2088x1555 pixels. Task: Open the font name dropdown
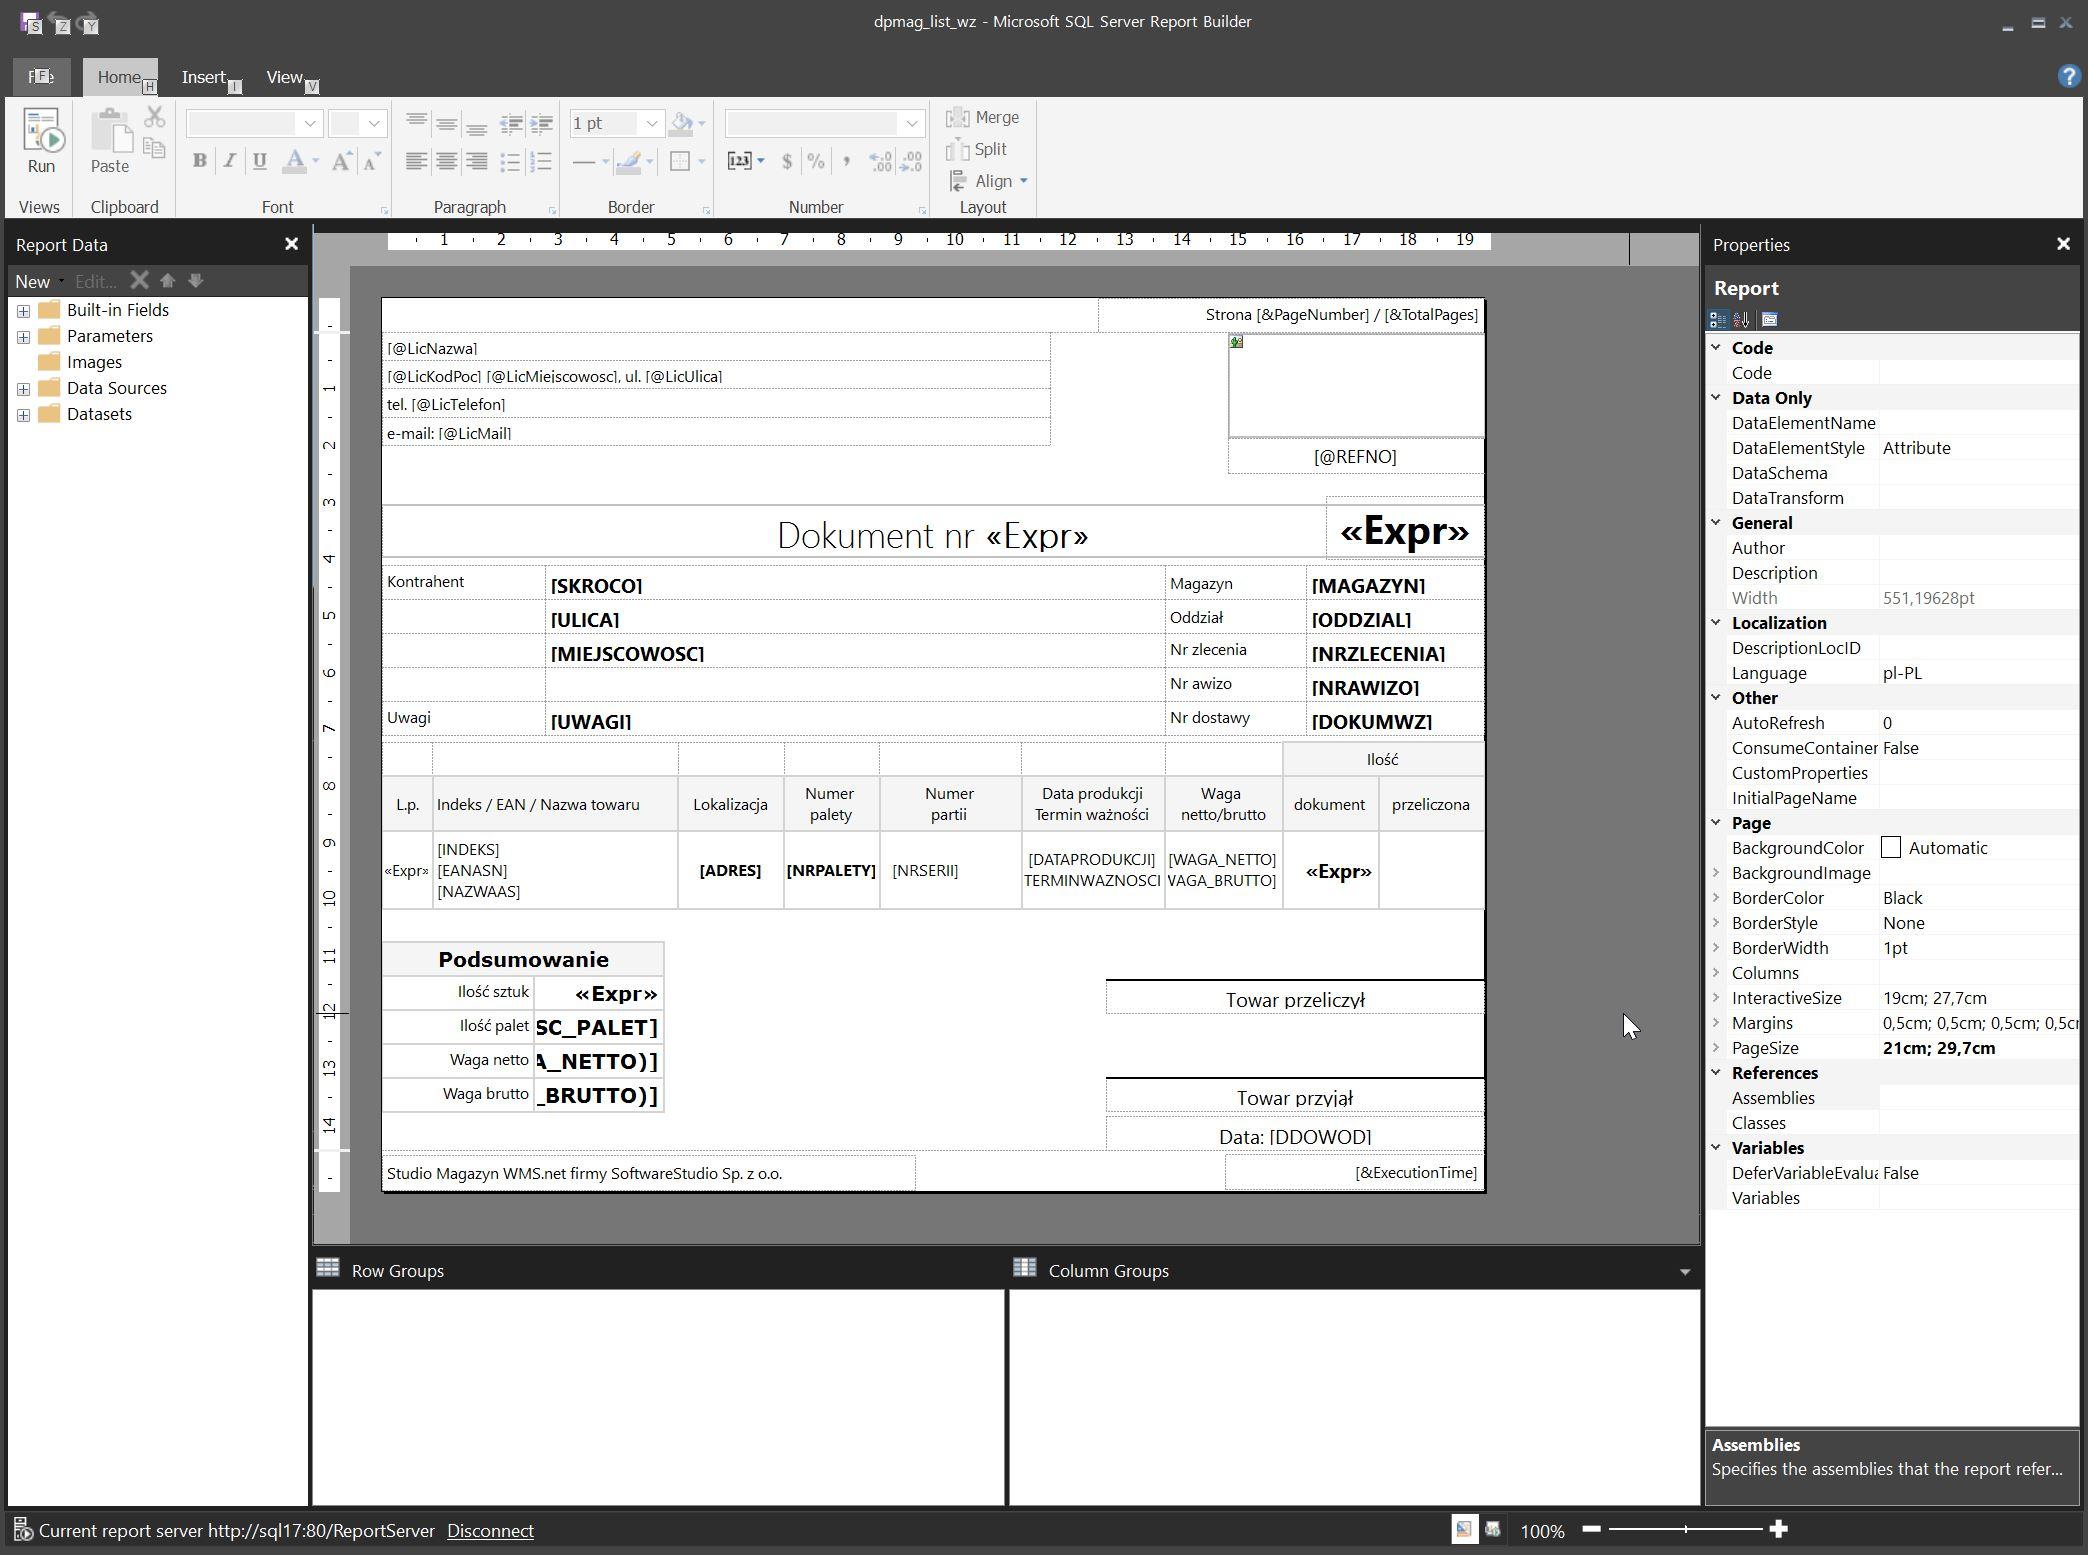[x=310, y=124]
